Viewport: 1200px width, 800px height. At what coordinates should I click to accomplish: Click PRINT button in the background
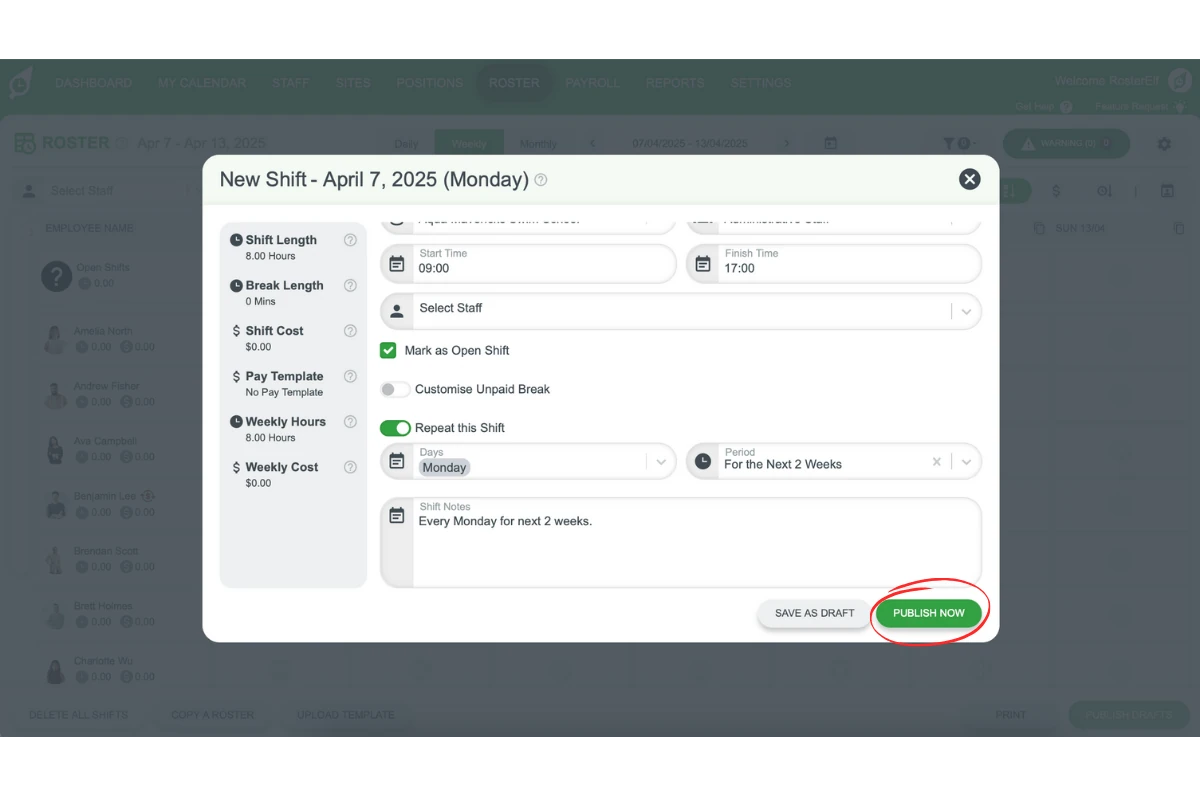[x=1011, y=715]
